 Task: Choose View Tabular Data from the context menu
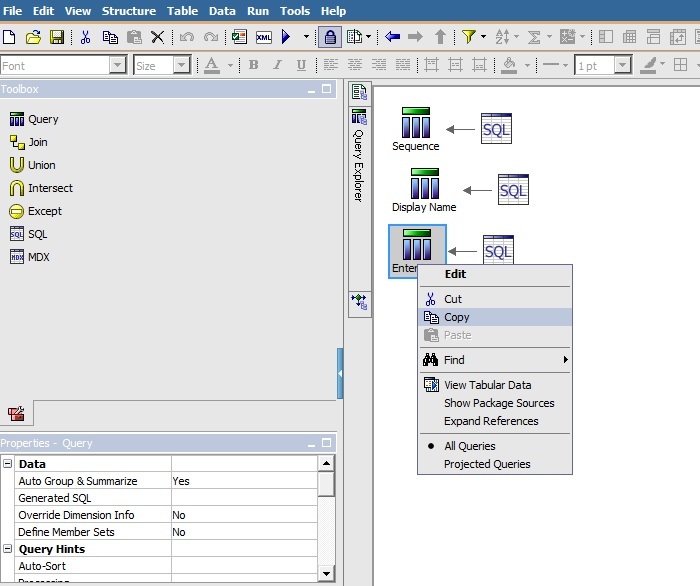[495, 385]
